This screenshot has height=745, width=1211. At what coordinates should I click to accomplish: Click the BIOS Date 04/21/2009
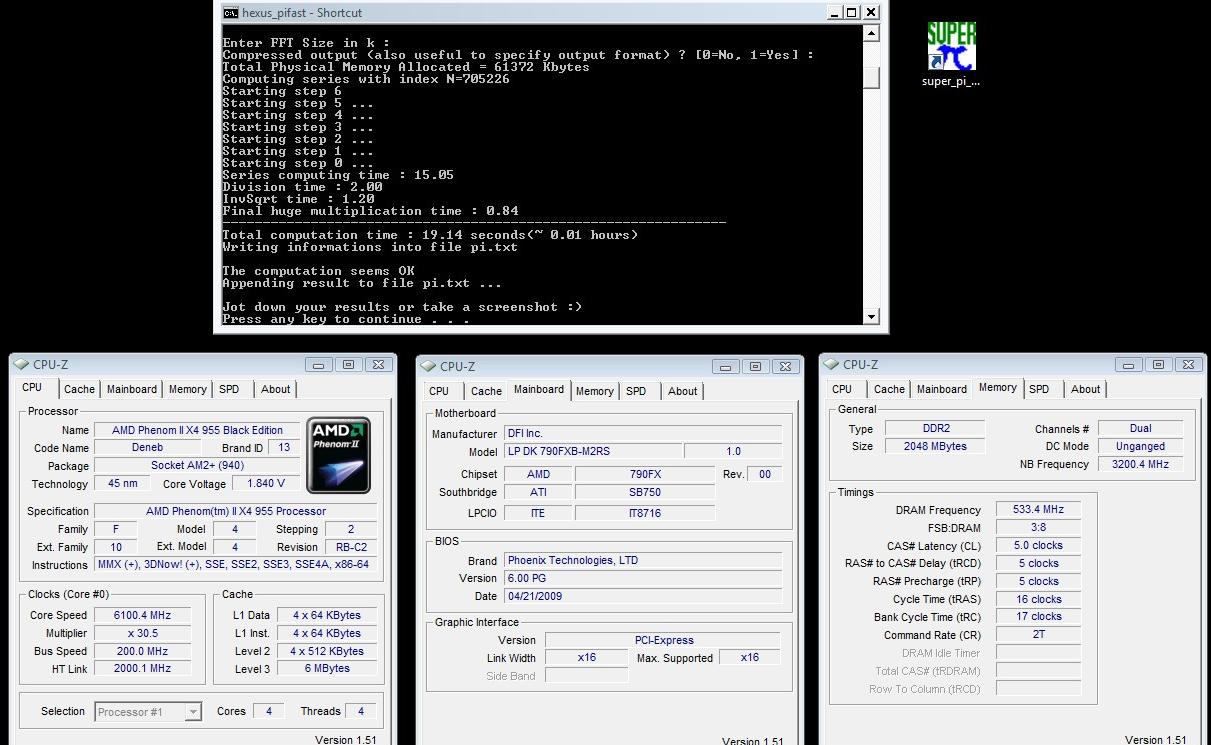[643, 597]
